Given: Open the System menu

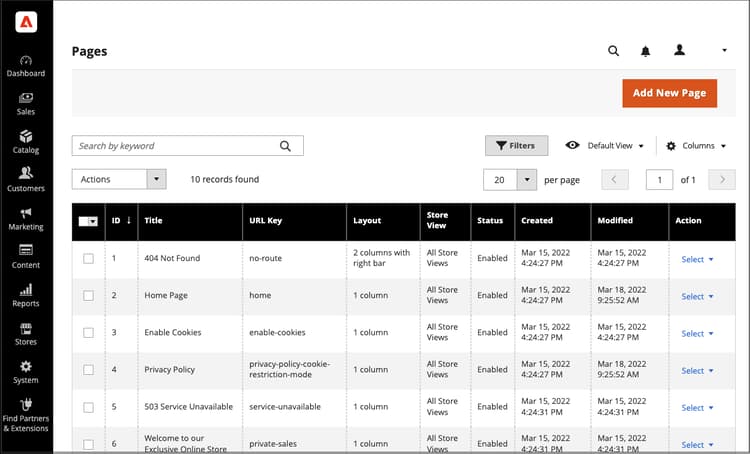Looking at the screenshot, I should 26,373.
